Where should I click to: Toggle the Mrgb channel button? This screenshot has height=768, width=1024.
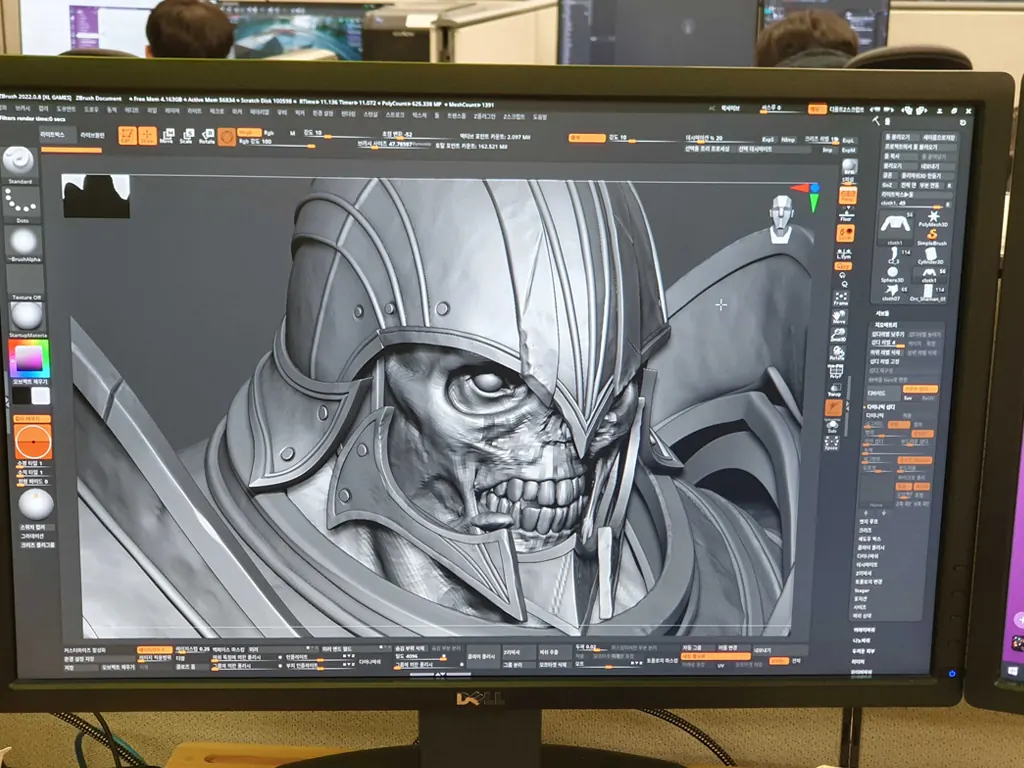click(x=247, y=133)
